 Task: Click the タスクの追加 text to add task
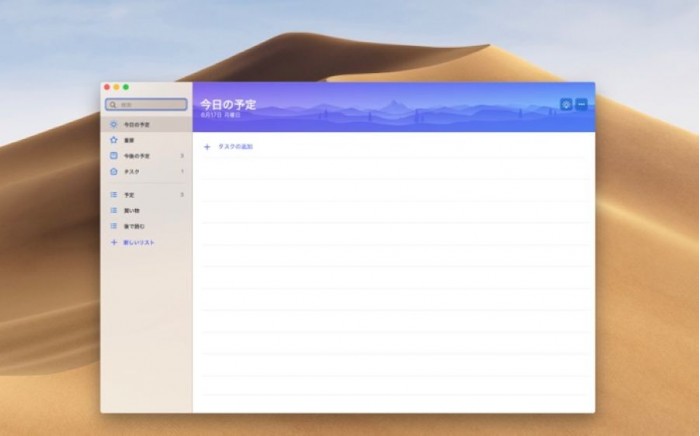[236, 147]
